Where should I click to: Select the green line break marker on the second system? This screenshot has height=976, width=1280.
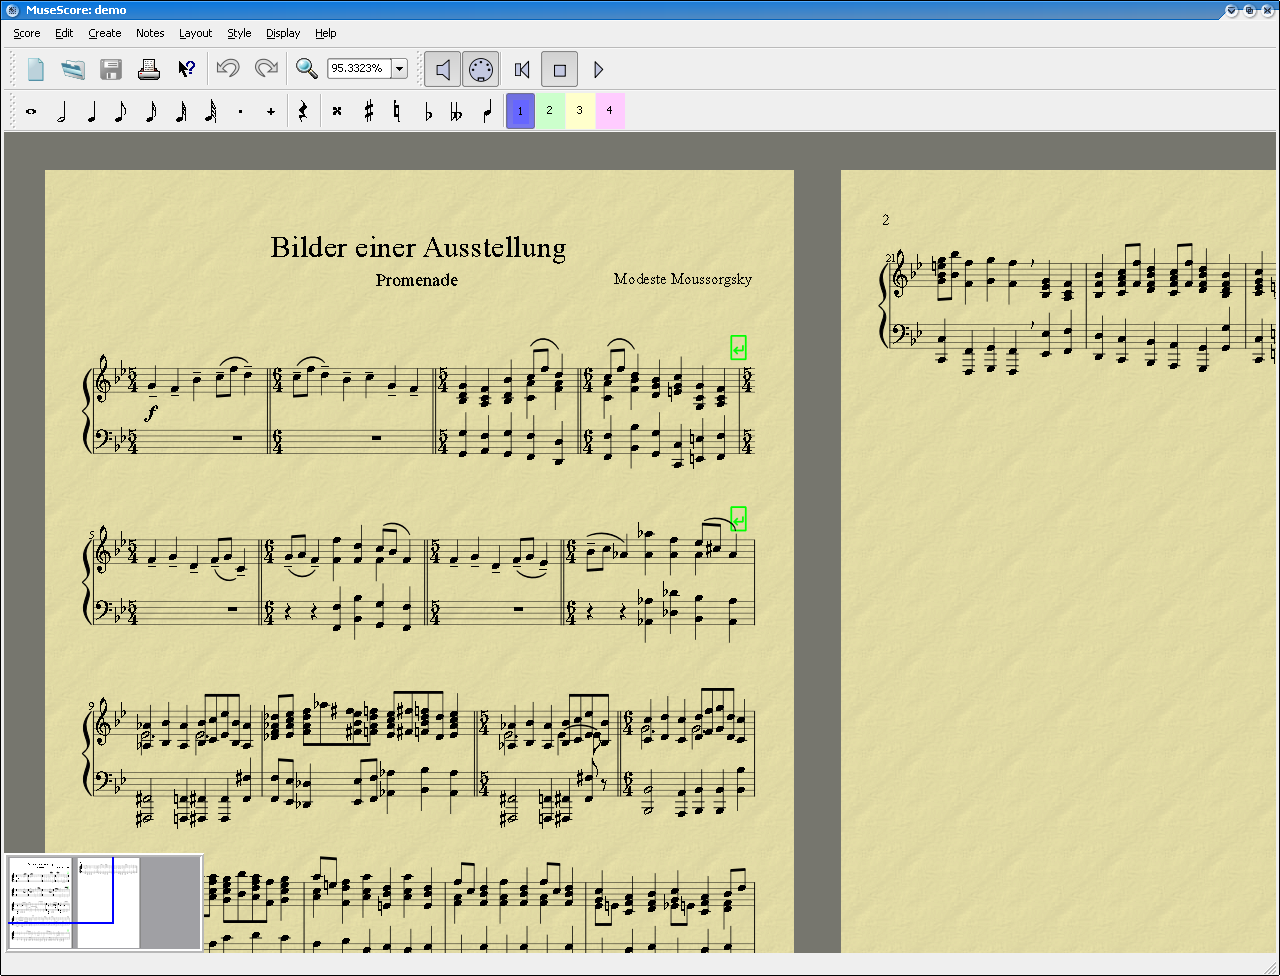click(x=738, y=519)
